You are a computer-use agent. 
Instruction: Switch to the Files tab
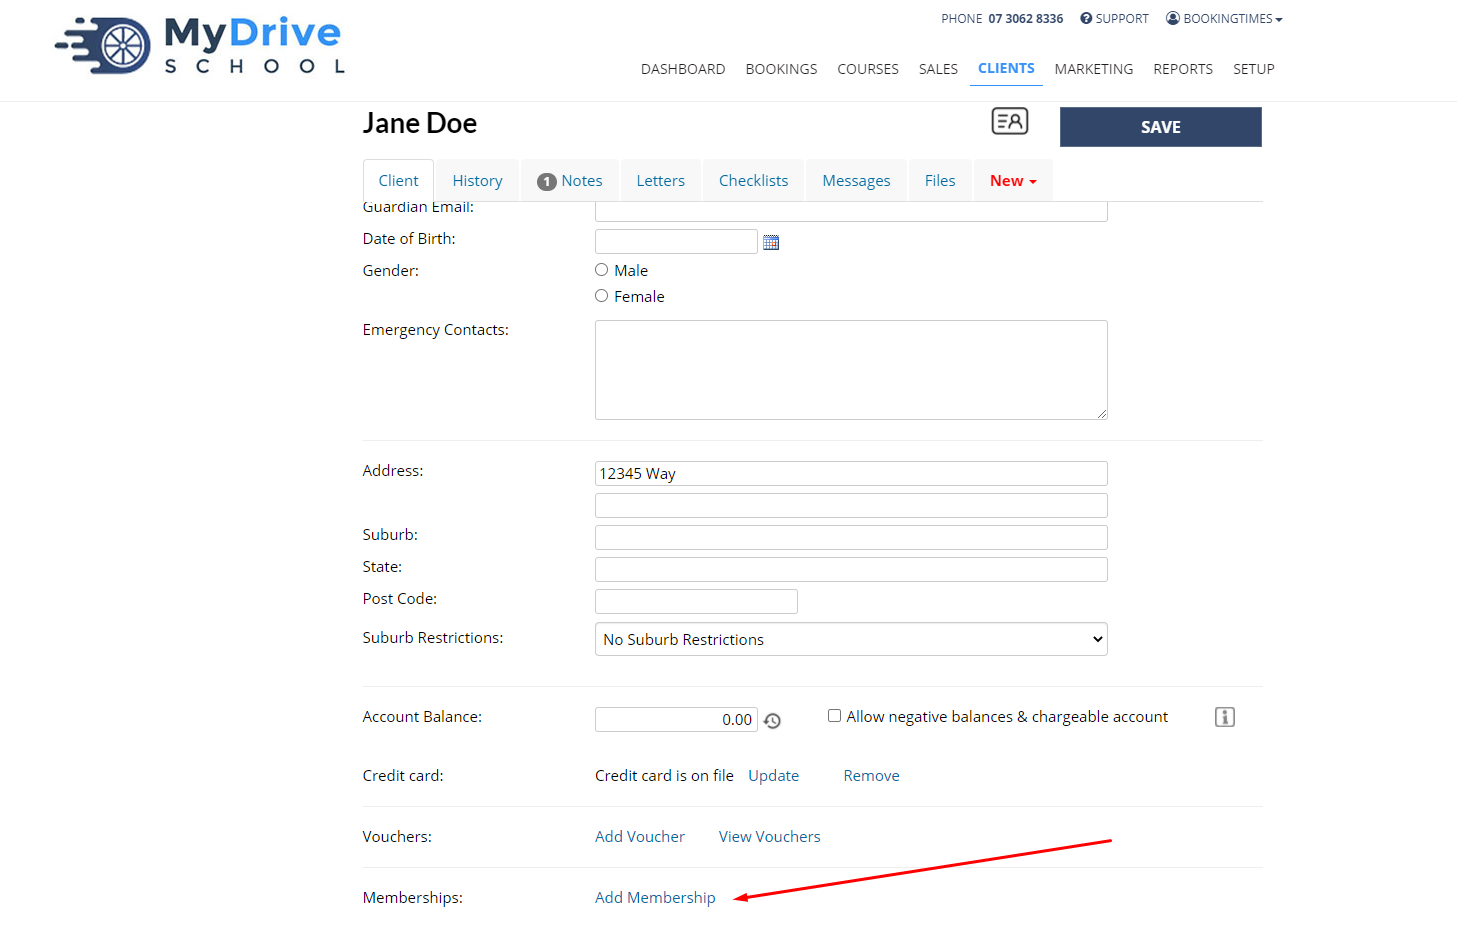point(940,181)
